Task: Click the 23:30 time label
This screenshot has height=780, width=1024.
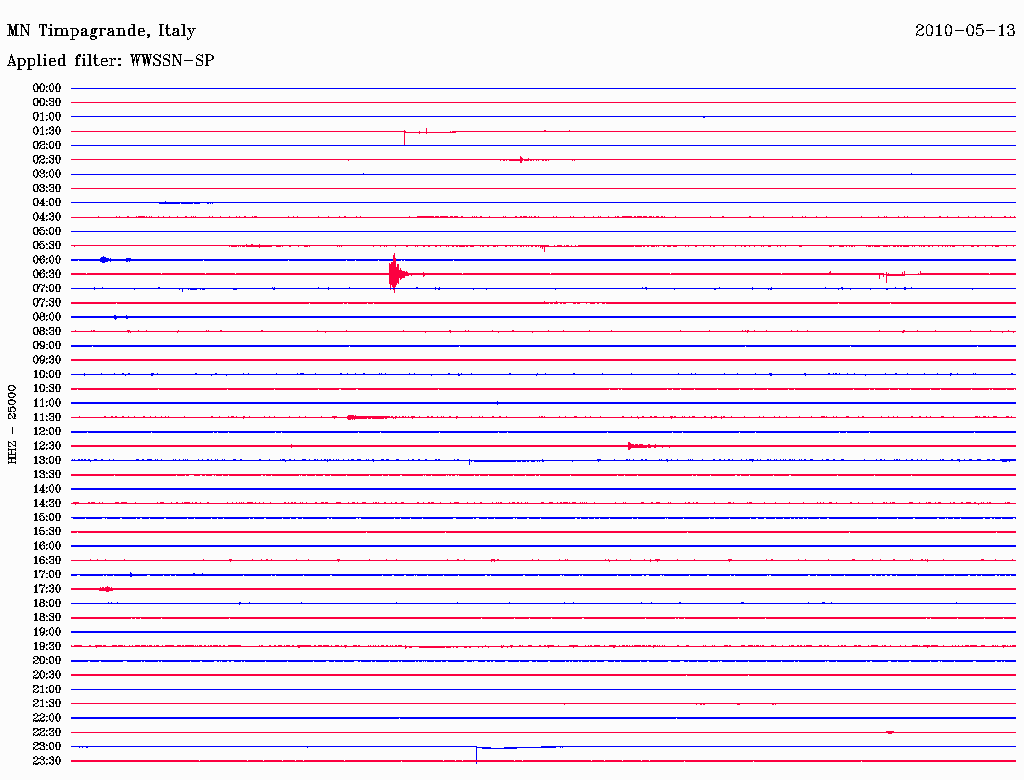Action: tap(47, 761)
